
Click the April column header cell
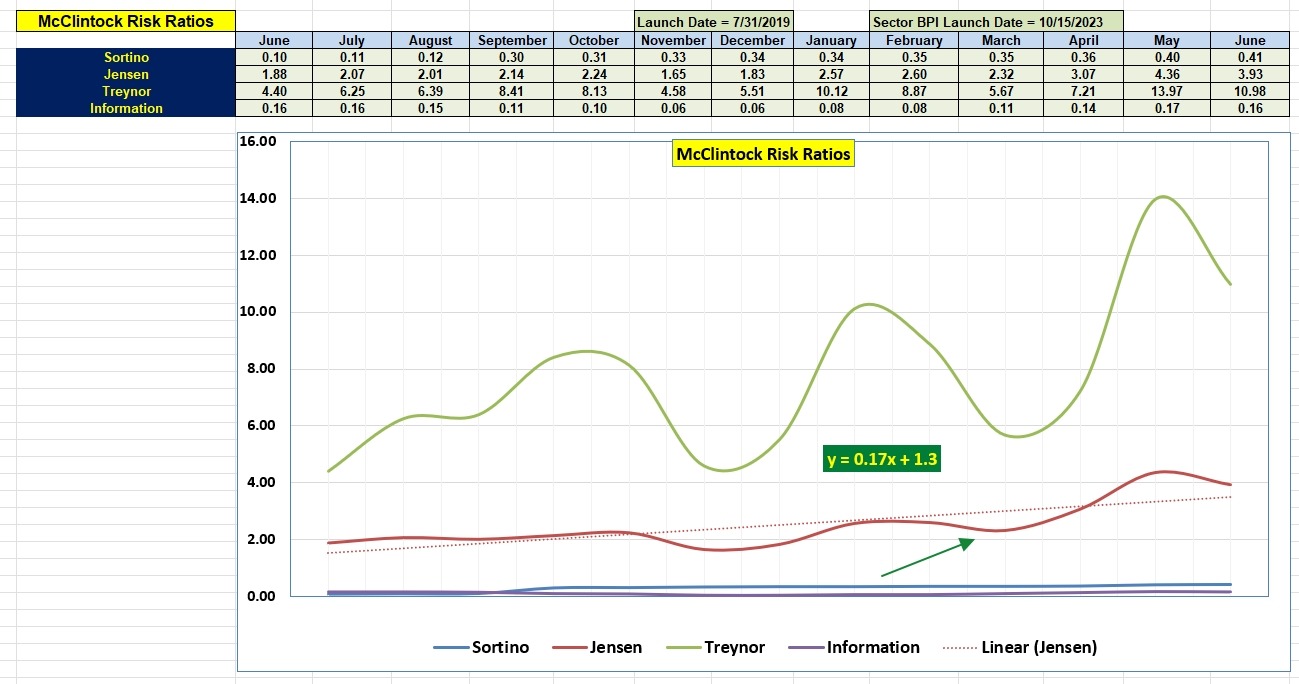[x=1083, y=41]
